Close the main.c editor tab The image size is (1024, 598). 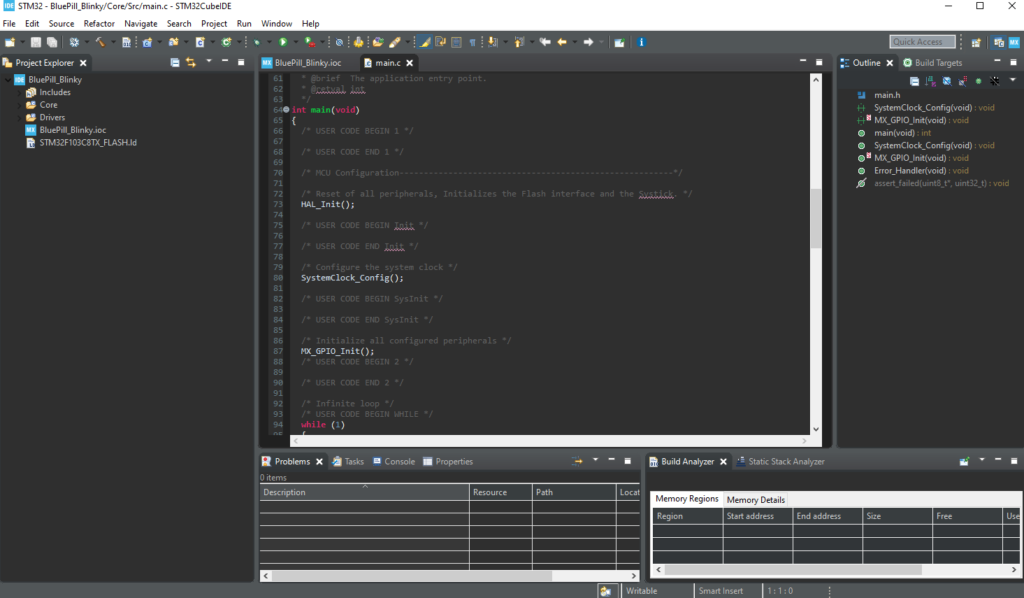(x=409, y=63)
